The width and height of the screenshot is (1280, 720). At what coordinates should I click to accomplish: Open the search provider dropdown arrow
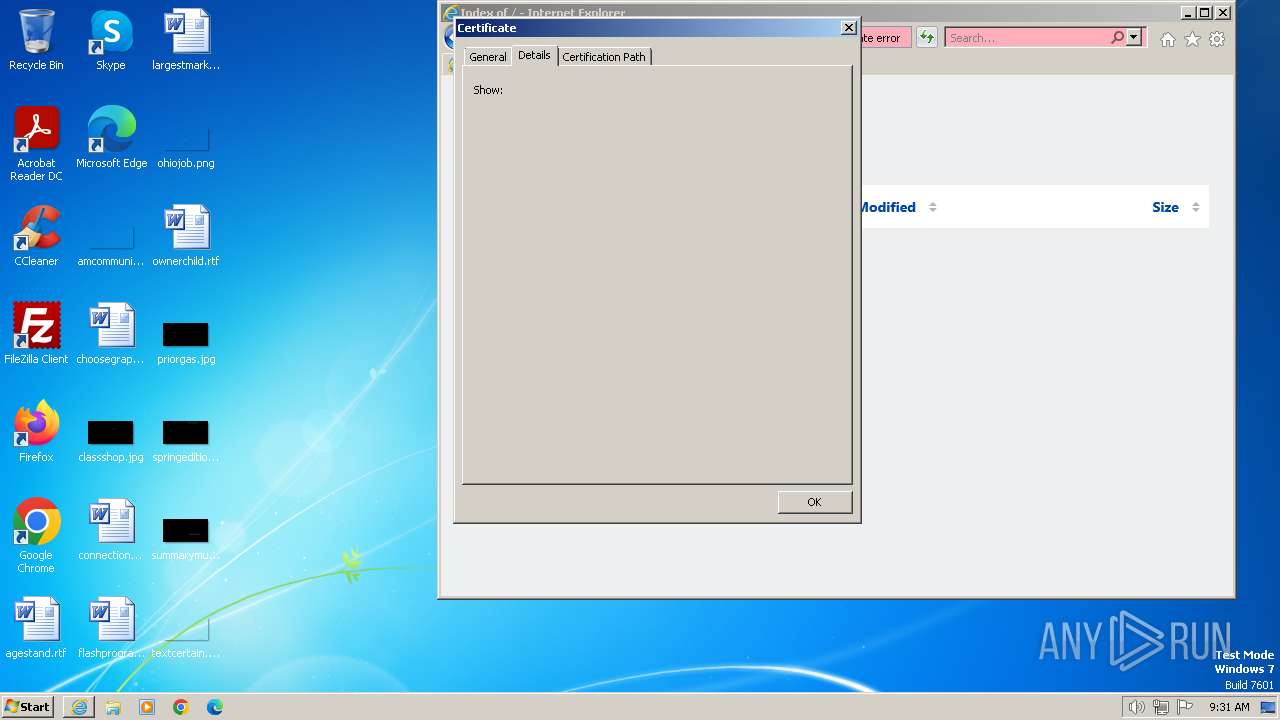[x=1134, y=38]
